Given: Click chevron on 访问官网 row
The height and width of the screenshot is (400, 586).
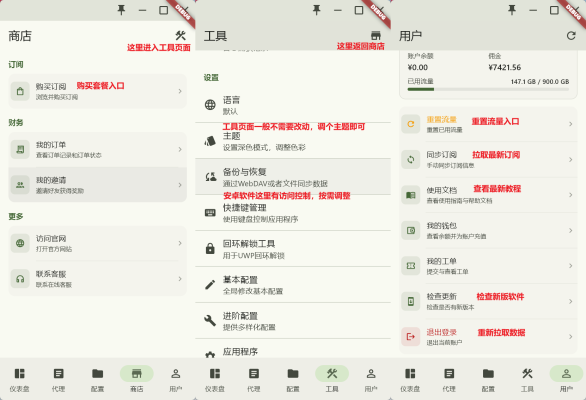Looking at the screenshot, I should tap(180, 243).
